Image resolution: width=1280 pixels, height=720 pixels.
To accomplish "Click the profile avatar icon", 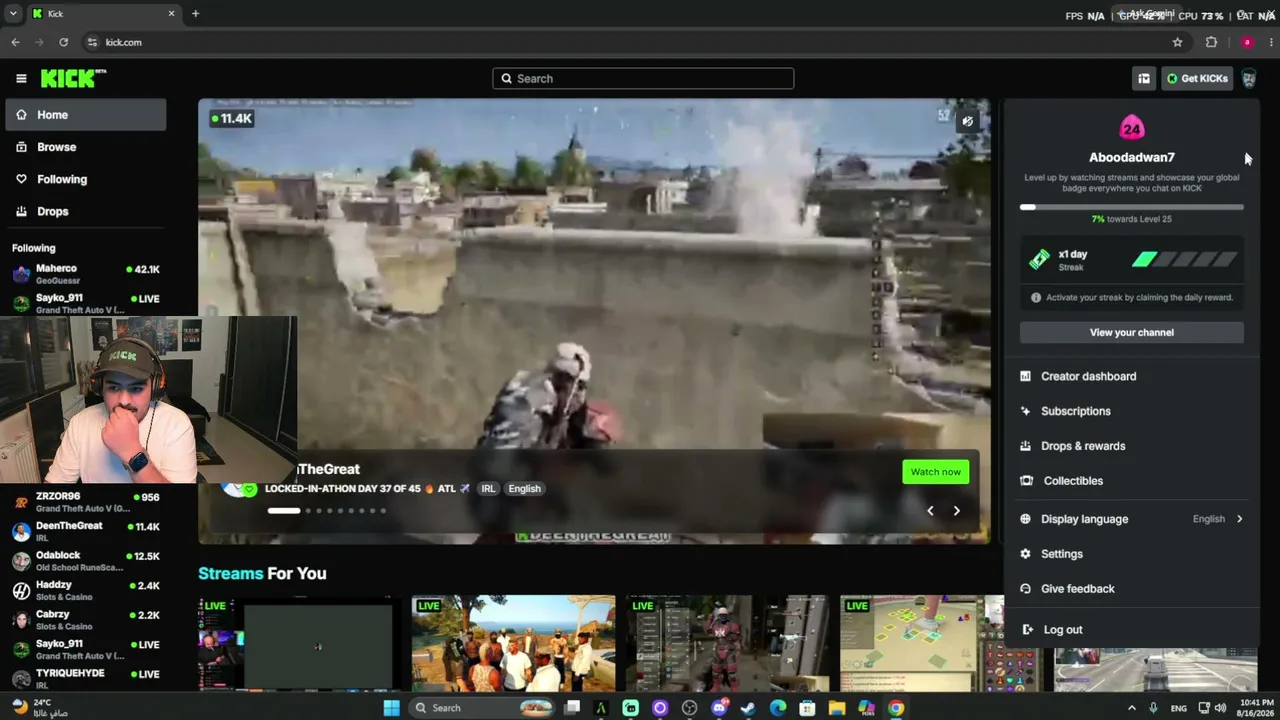I will tap(1248, 78).
